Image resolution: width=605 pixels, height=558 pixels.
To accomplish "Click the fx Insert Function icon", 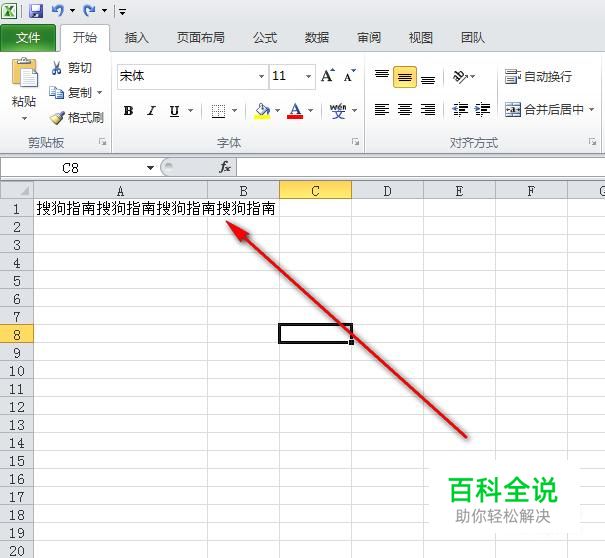I will tap(225, 167).
